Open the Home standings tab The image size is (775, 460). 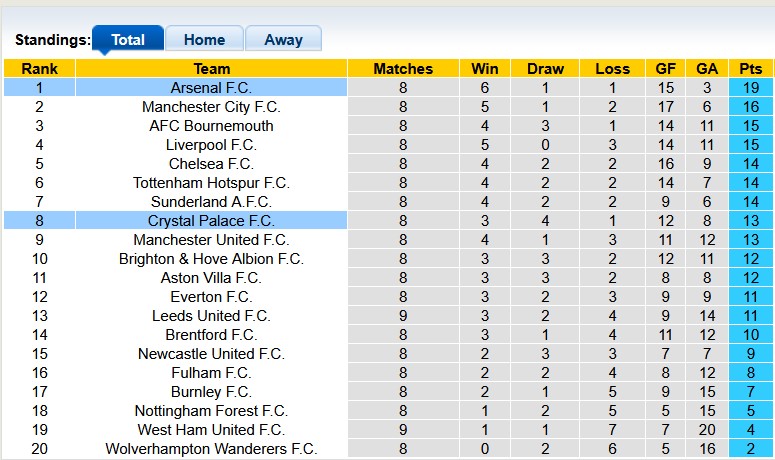tap(204, 40)
